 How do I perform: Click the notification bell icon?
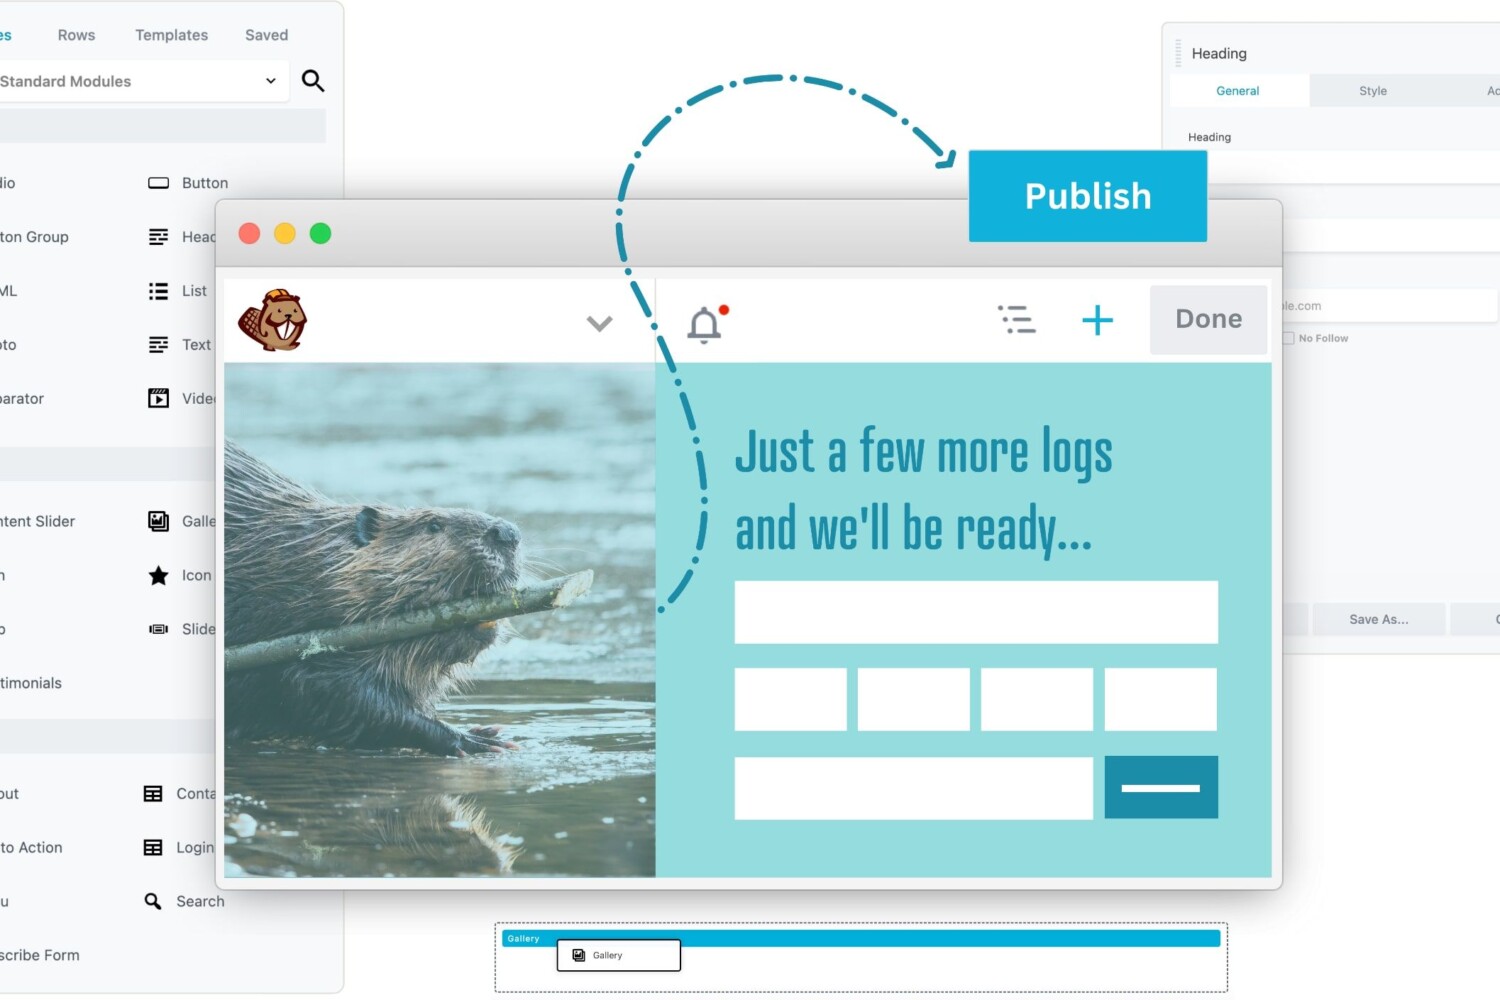pos(705,324)
